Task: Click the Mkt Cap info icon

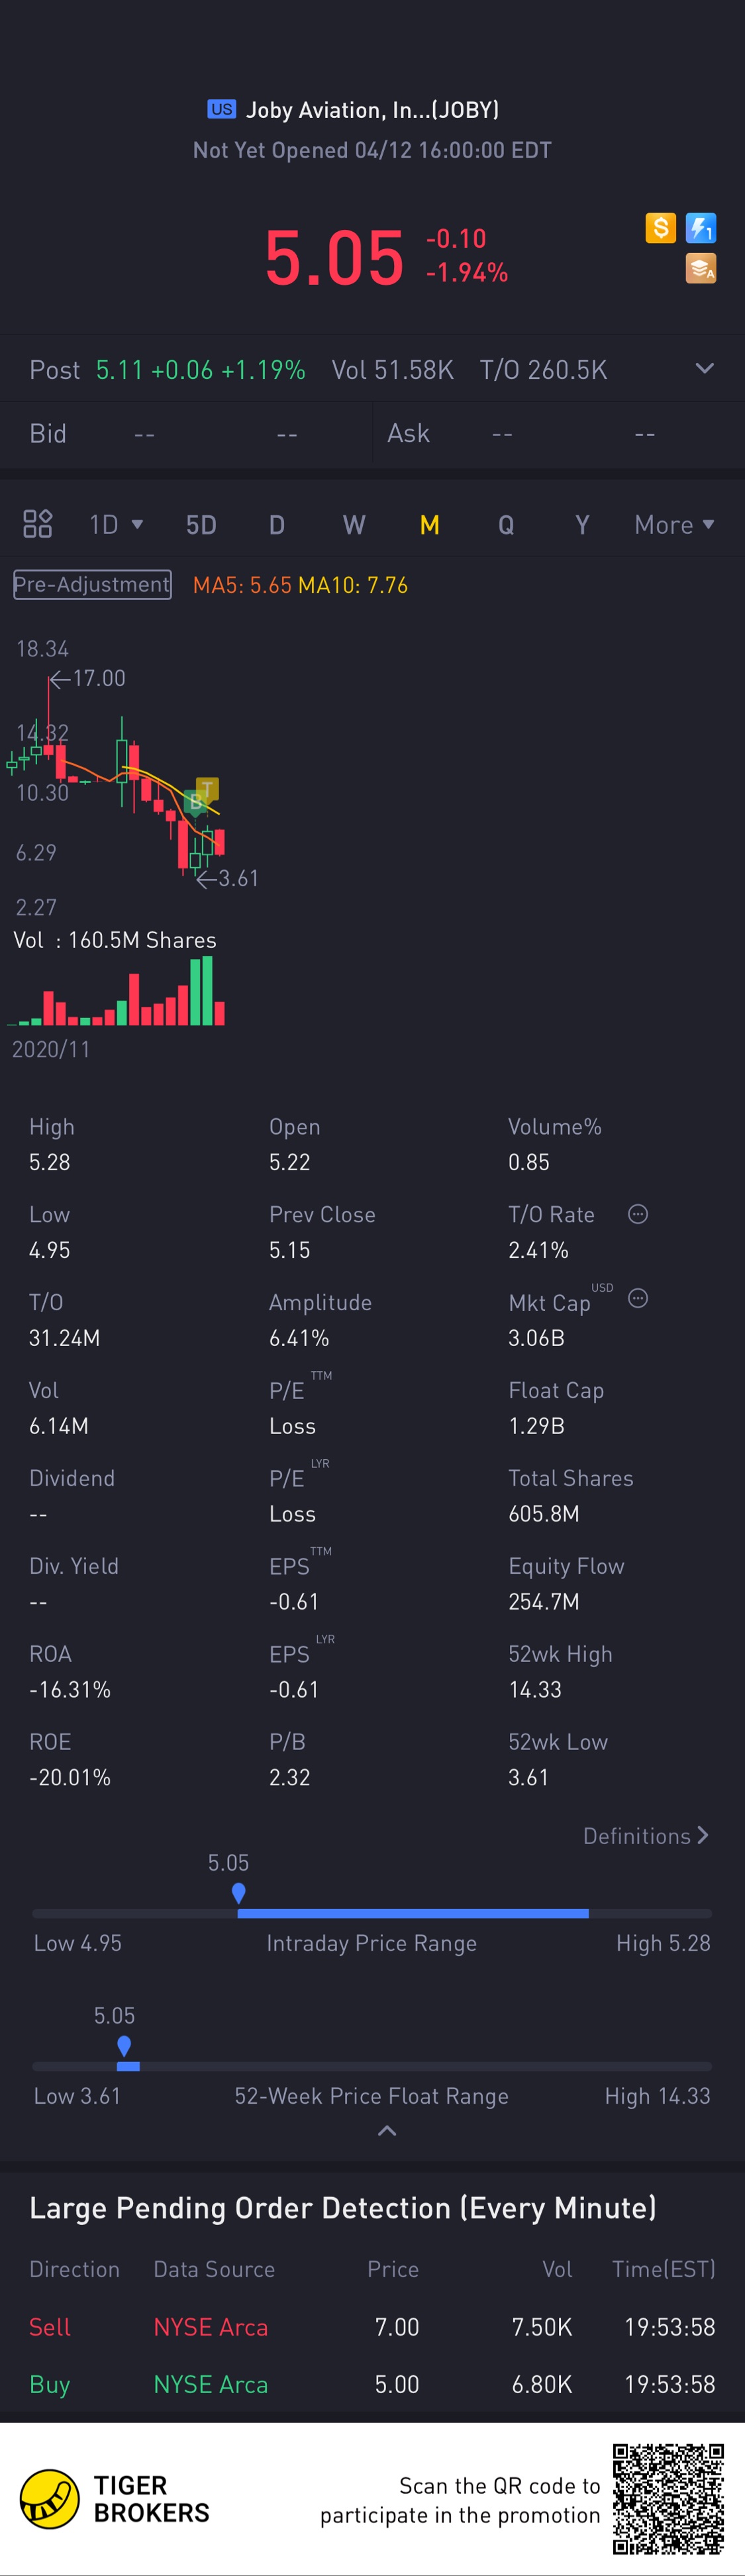Action: [x=638, y=1298]
